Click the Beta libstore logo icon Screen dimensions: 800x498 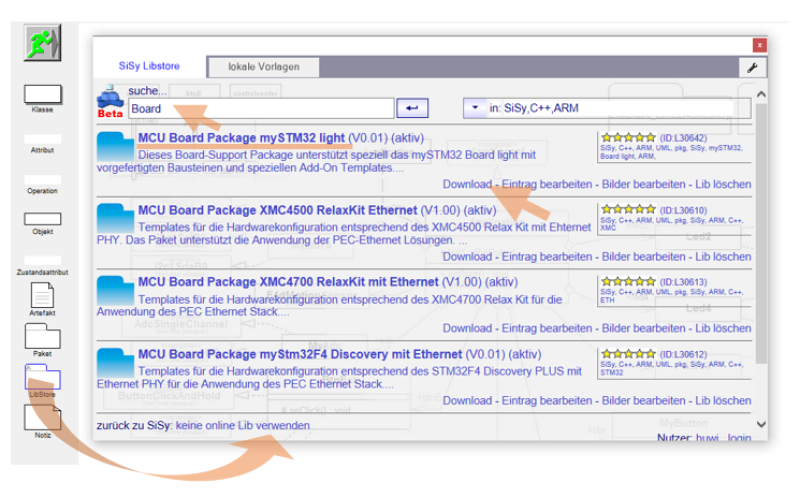110,104
